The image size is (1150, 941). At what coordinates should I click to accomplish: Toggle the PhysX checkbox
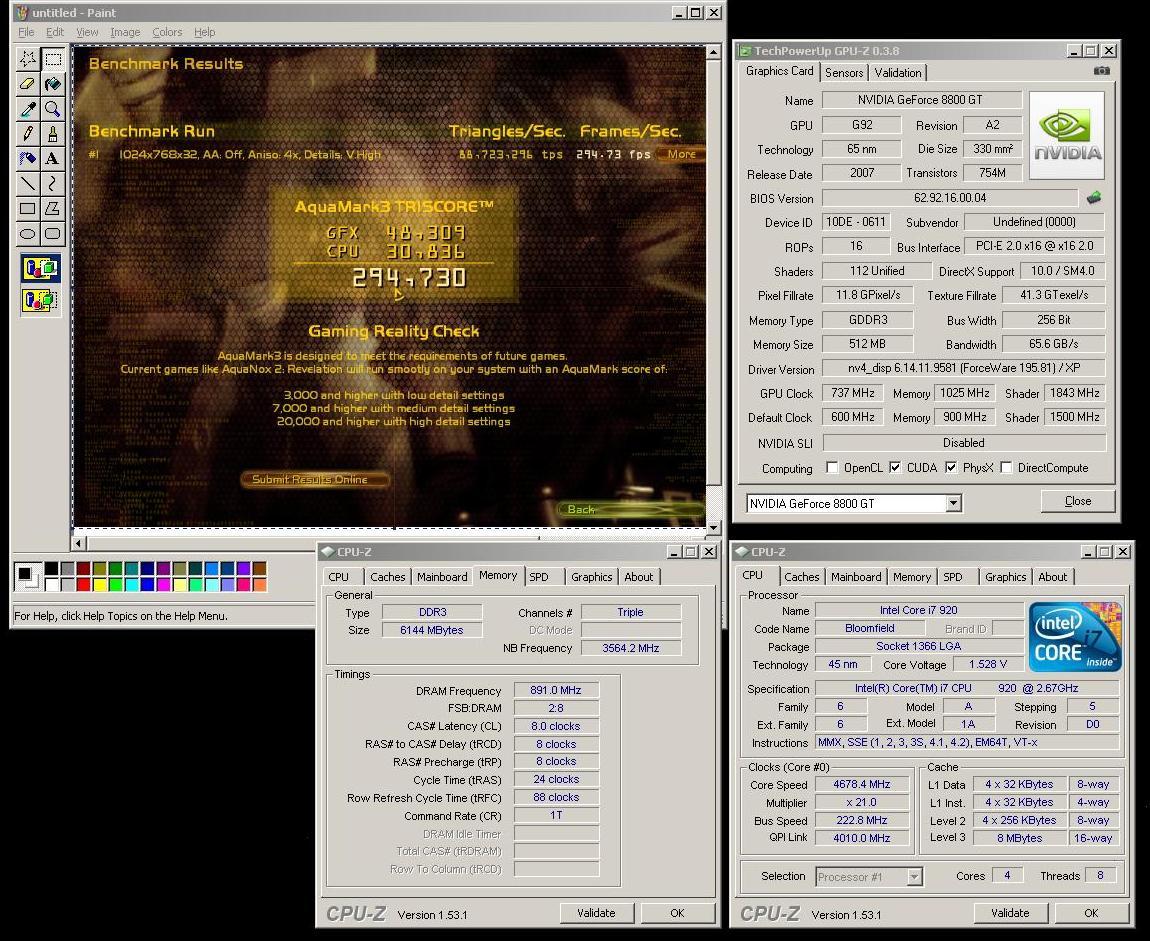pyautogui.click(x=951, y=467)
